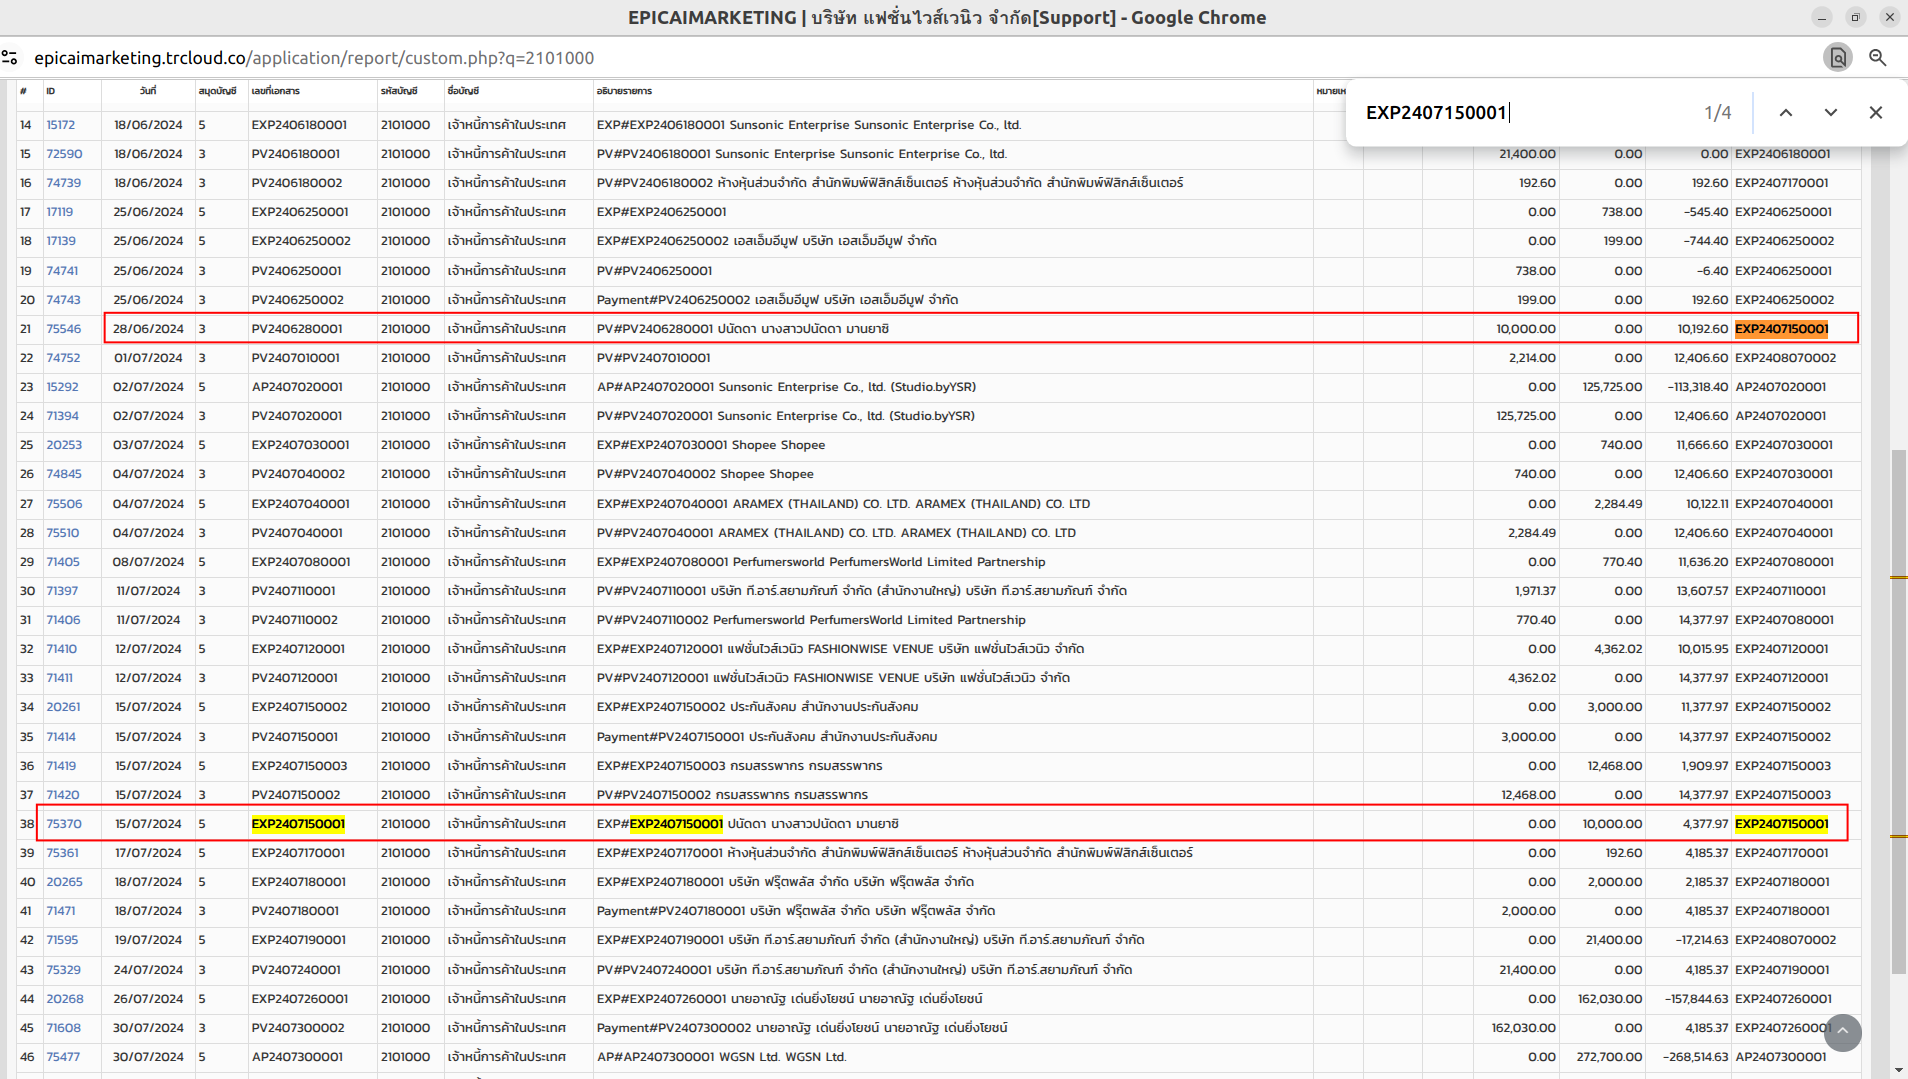Image resolution: width=1908 pixels, height=1079 pixels.
Task: Click date 08/07/2024
Action: (x=148, y=562)
